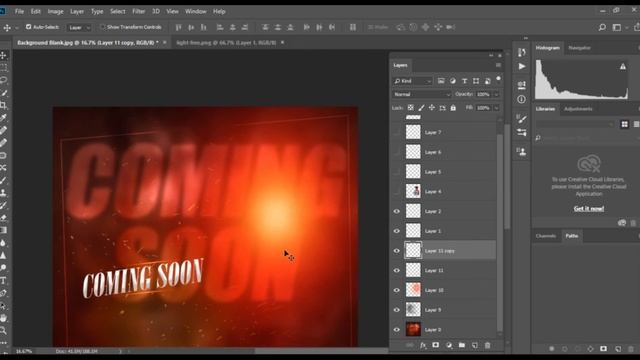Image resolution: width=640 pixels, height=360 pixels.
Task: Open the Kind filter dropdown
Action: (x=413, y=81)
